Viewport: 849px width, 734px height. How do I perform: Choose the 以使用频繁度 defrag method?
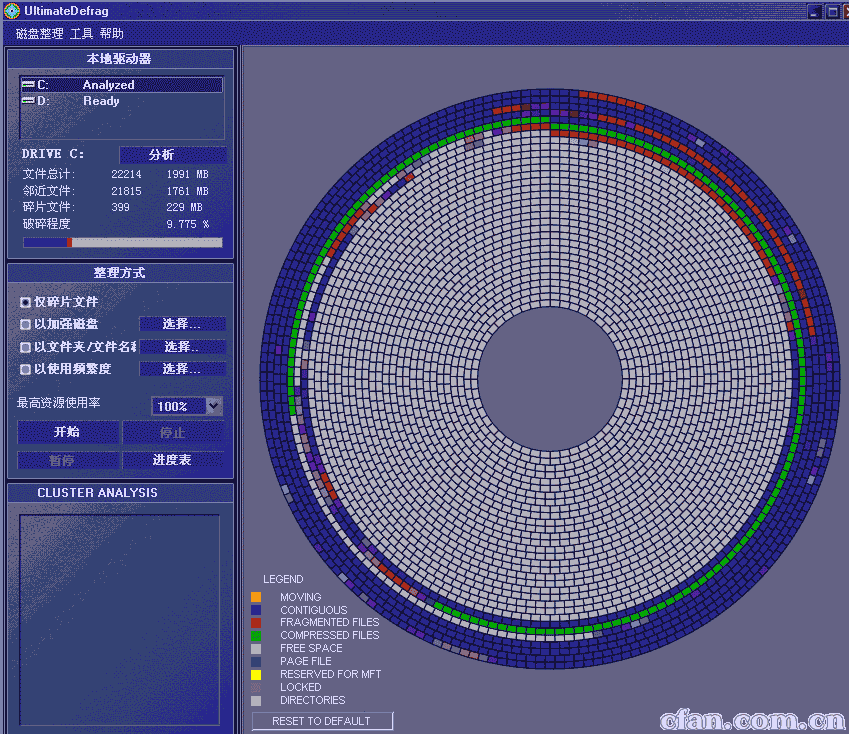tap(25, 369)
